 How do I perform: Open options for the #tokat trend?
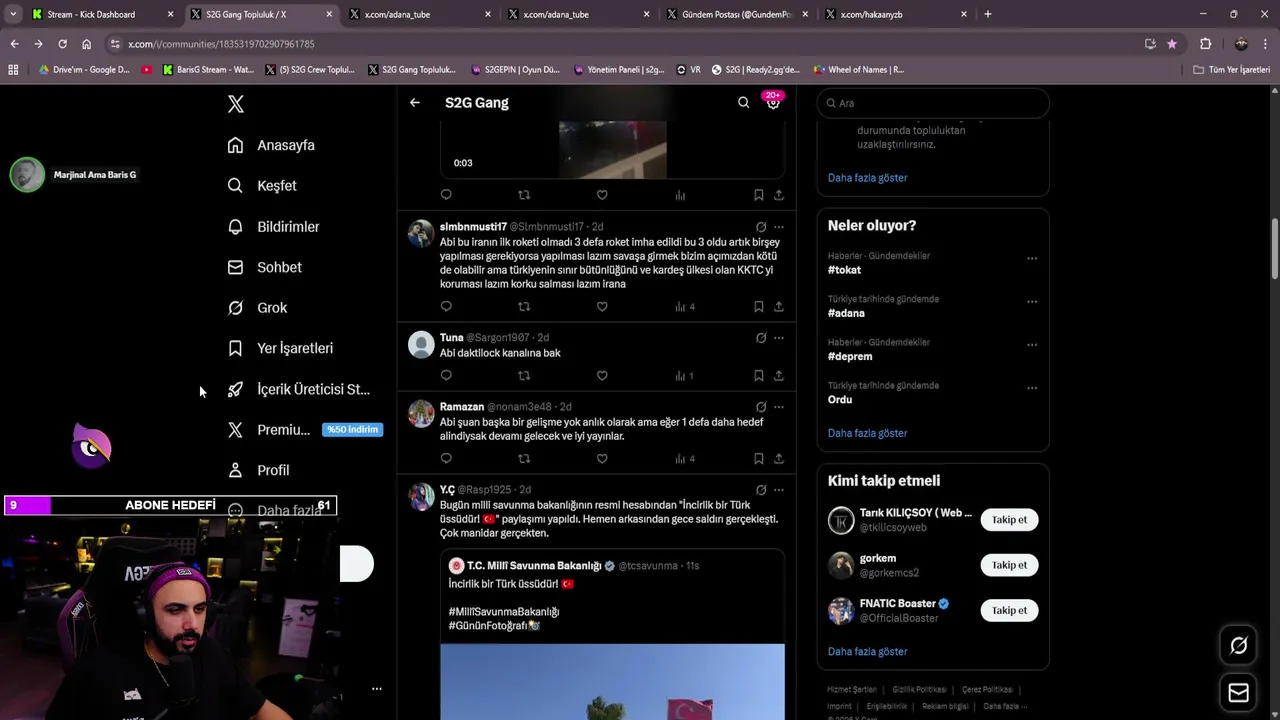(1032, 258)
